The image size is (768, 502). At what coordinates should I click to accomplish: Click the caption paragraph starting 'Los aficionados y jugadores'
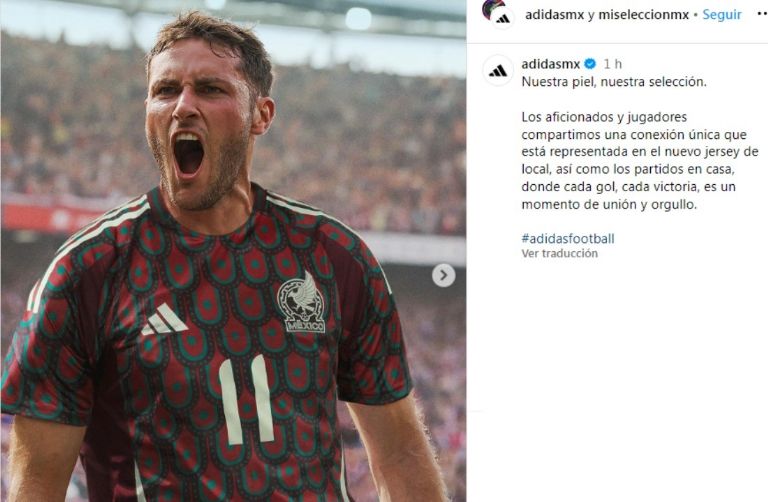(640, 161)
